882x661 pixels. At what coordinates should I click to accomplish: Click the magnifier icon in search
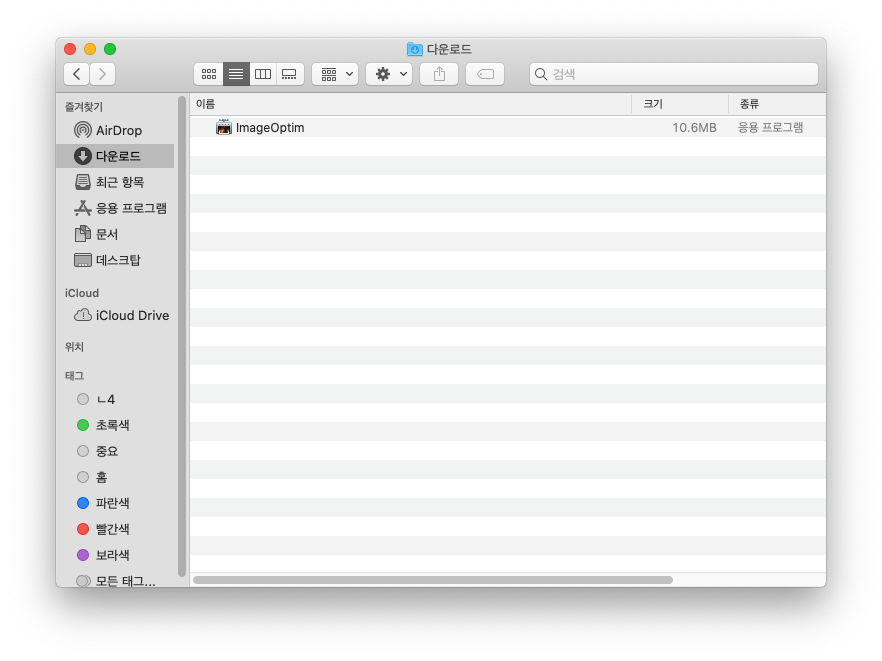(x=541, y=74)
